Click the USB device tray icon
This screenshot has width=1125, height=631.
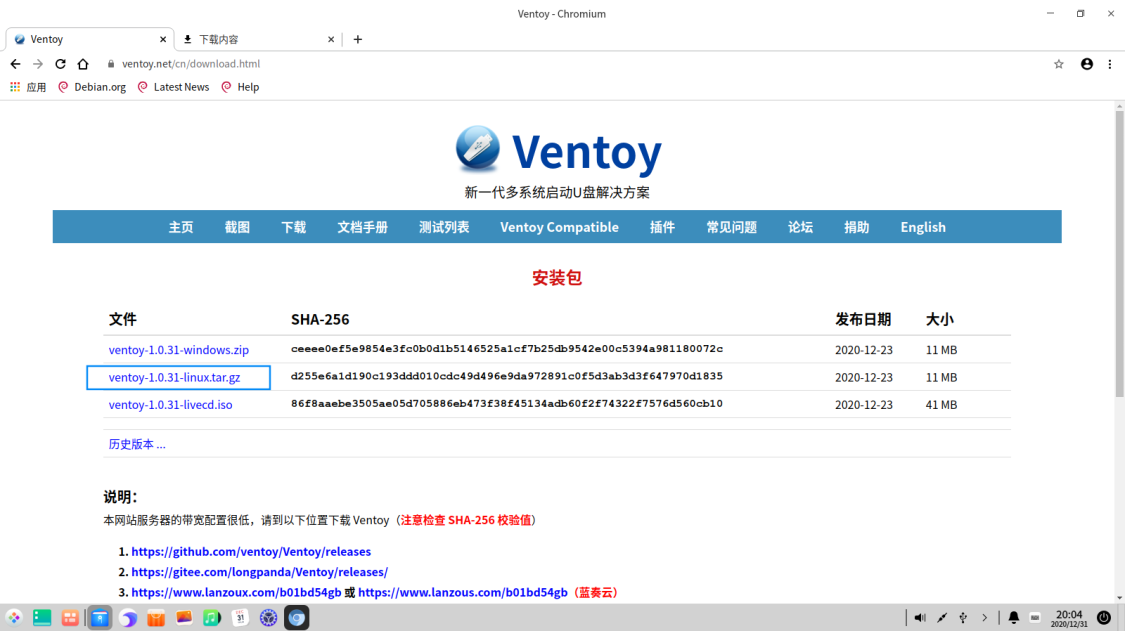(x=963, y=617)
